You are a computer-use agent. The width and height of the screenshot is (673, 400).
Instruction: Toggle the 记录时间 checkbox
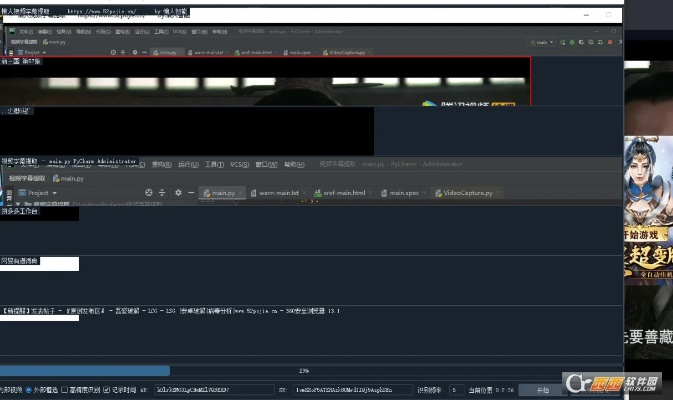(x=106, y=390)
